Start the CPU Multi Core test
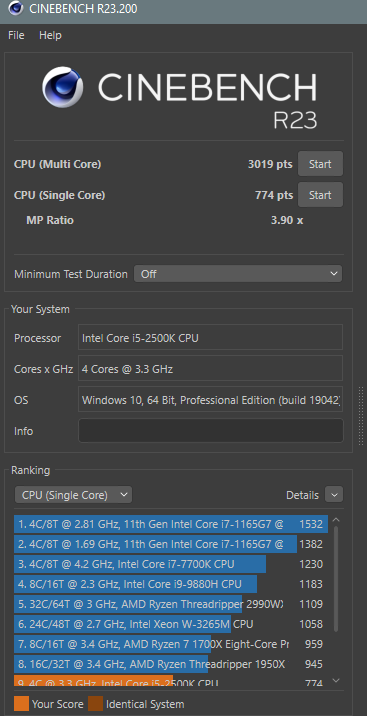The height and width of the screenshot is (716, 367). point(320,164)
